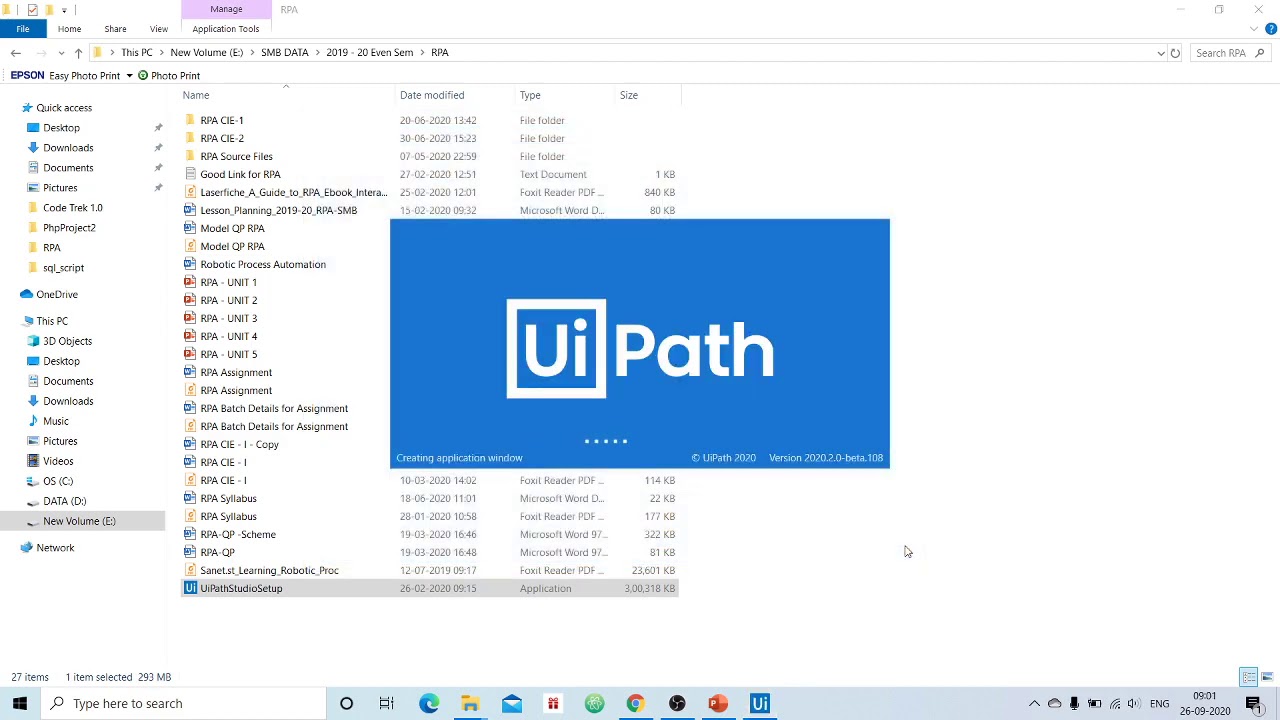Open Downloads under Quick access

point(68,147)
